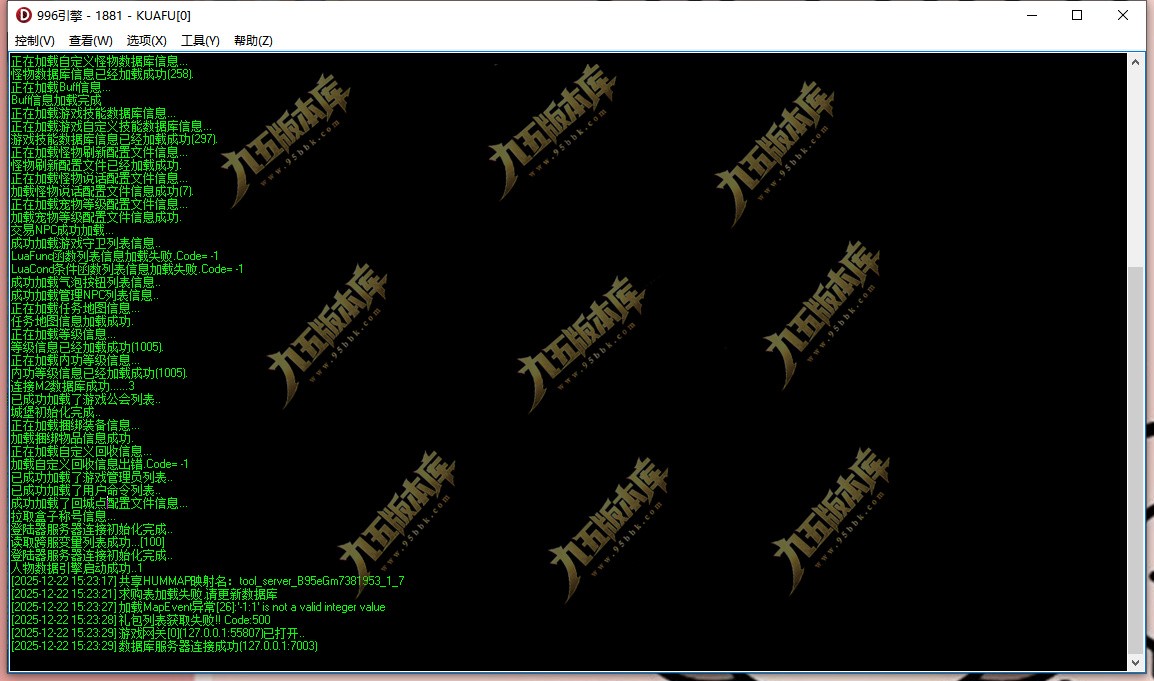Click log line 已成功加载了游戏管理员列表
The height and width of the screenshot is (681, 1154).
pyautogui.click(x=91, y=477)
